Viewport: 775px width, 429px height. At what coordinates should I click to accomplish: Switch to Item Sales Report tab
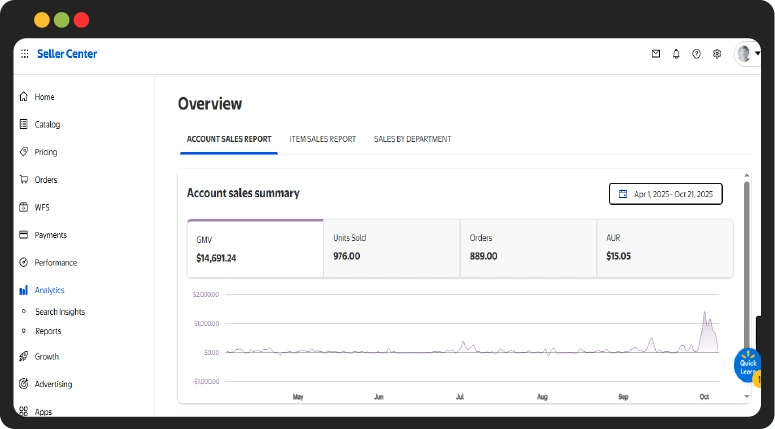pyautogui.click(x=322, y=139)
